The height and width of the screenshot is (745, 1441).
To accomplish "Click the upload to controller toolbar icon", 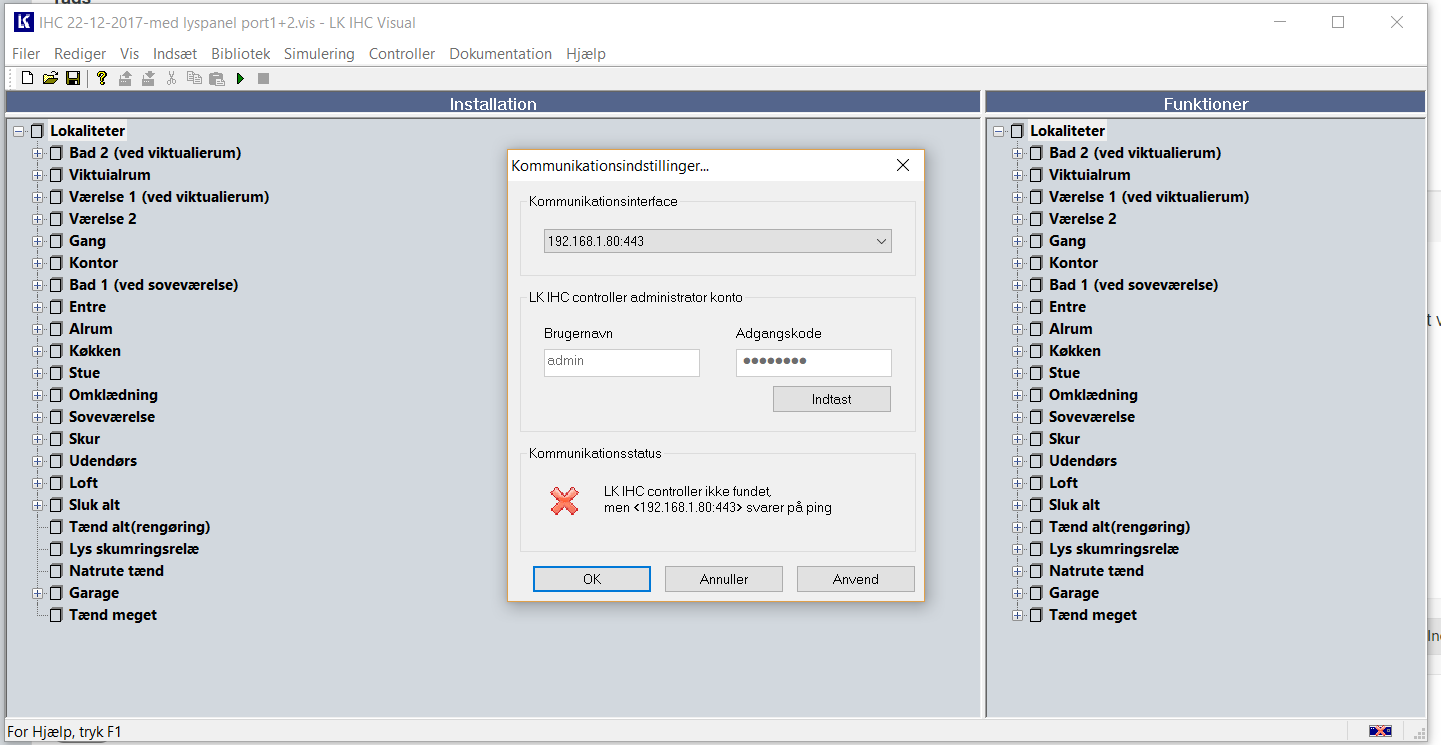I will coord(125,78).
